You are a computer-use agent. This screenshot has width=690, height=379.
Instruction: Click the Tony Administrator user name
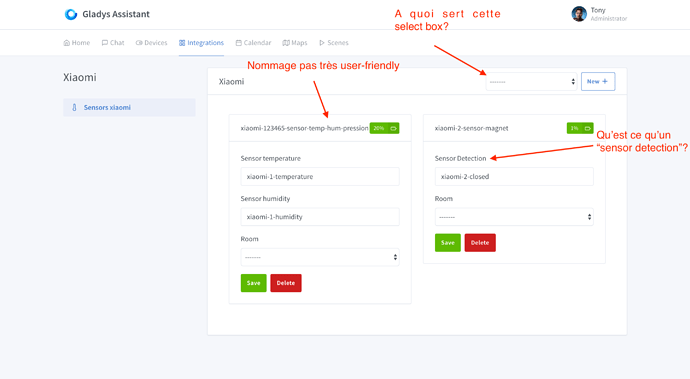pyautogui.click(x=609, y=14)
